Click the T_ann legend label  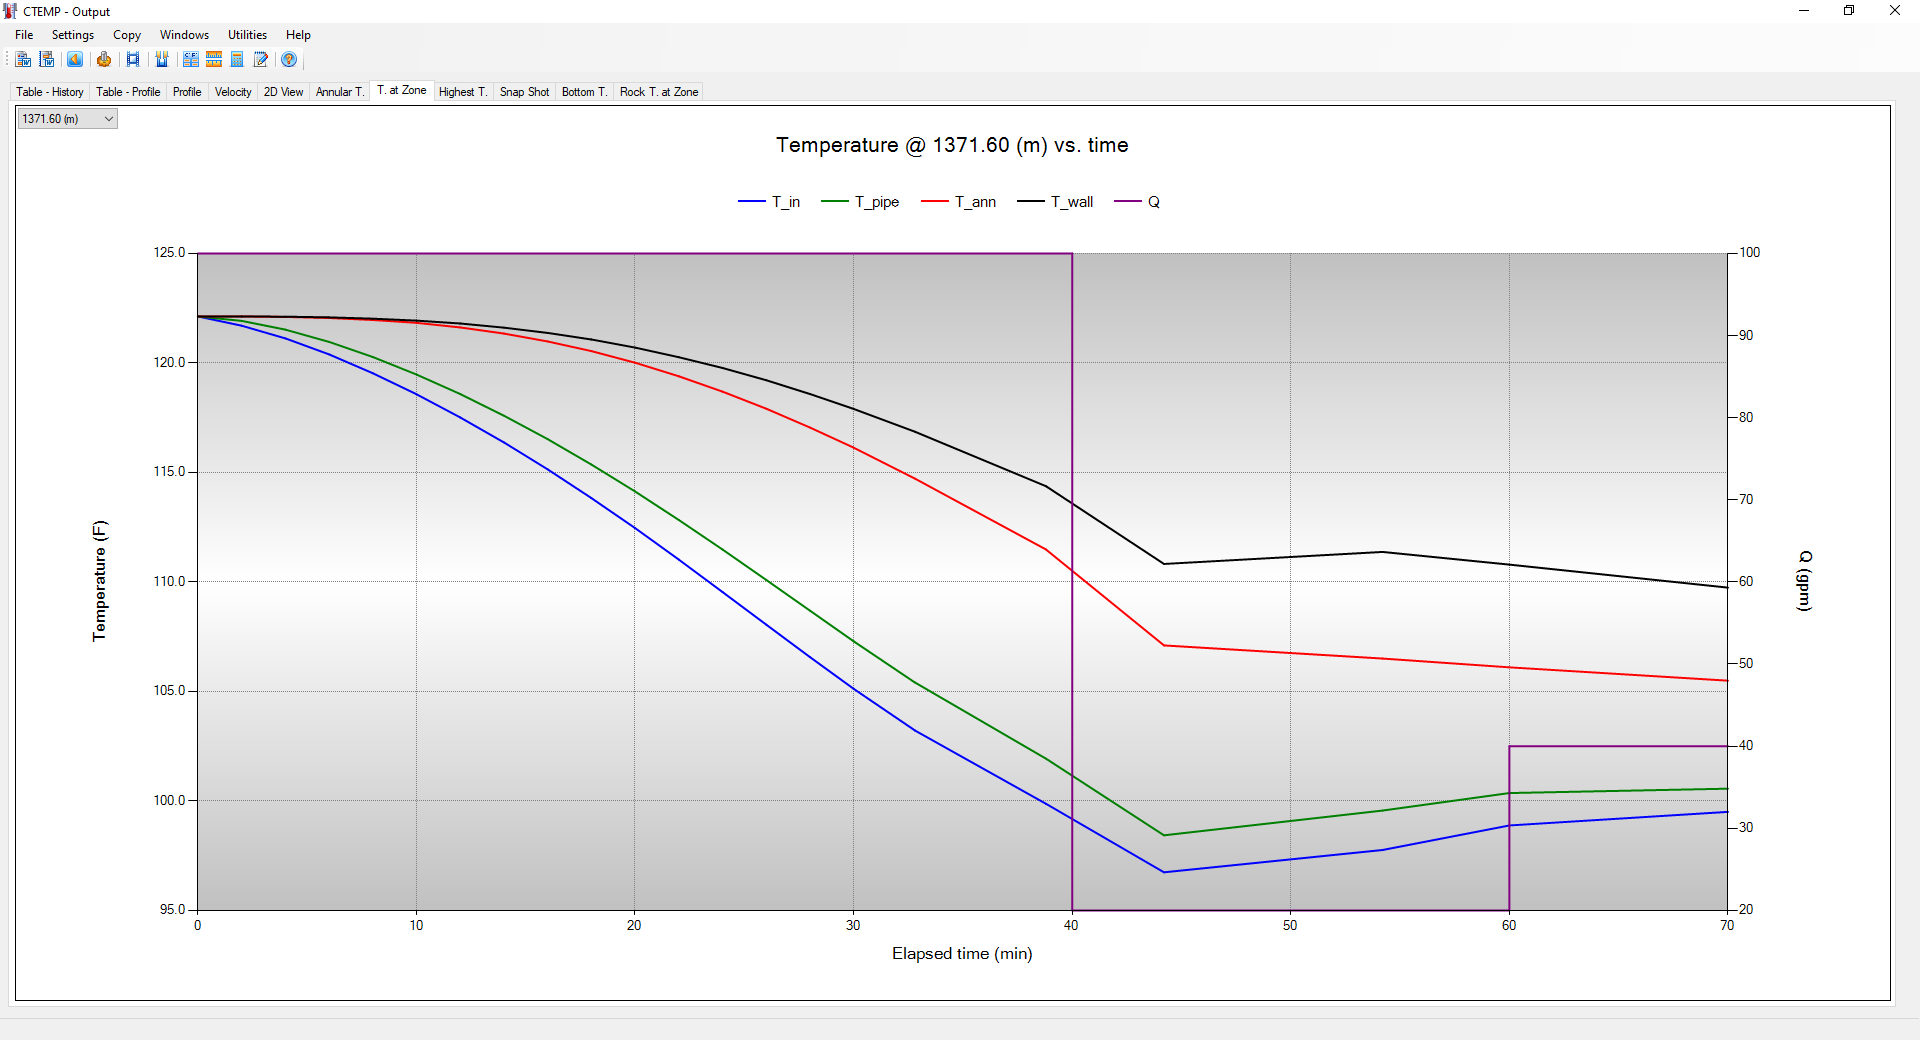(x=975, y=202)
